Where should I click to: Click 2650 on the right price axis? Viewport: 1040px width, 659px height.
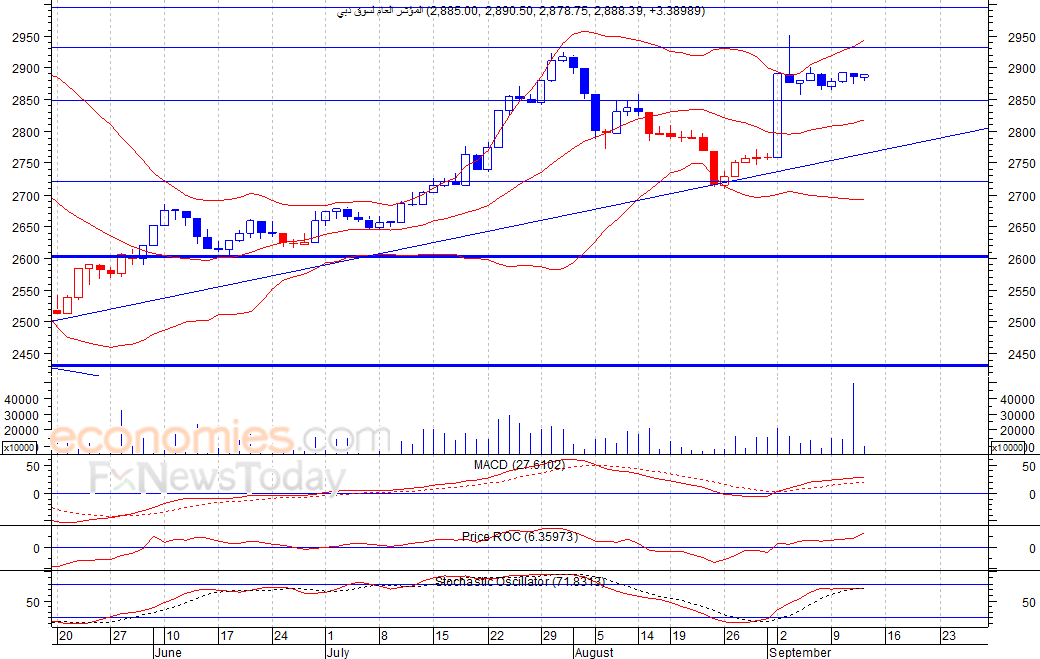(1021, 227)
